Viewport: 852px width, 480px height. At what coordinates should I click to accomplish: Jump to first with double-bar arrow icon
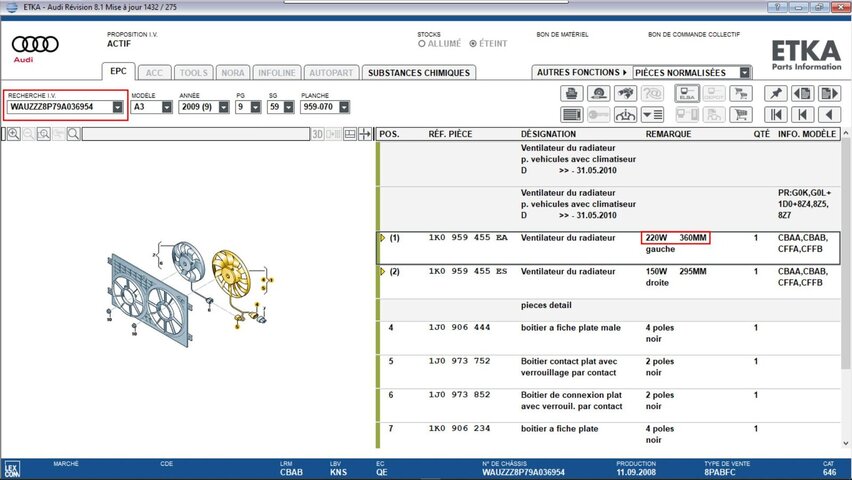[x=775, y=115]
